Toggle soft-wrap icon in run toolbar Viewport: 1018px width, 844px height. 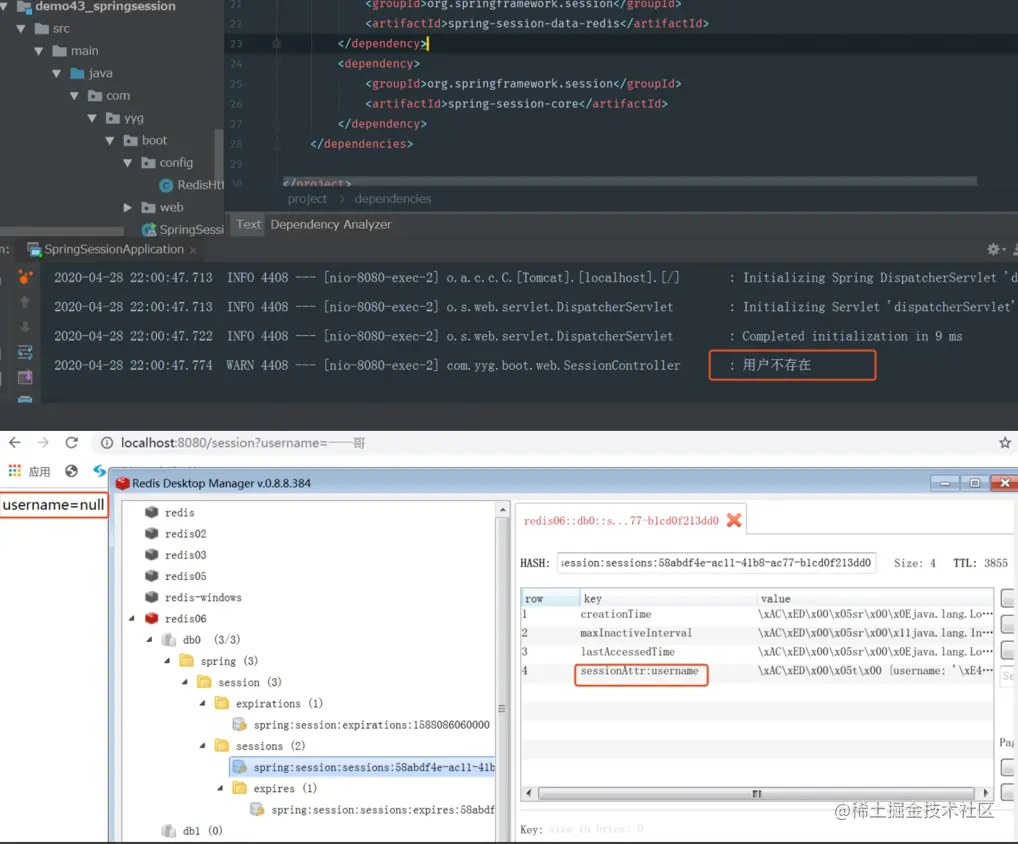click(x=25, y=353)
